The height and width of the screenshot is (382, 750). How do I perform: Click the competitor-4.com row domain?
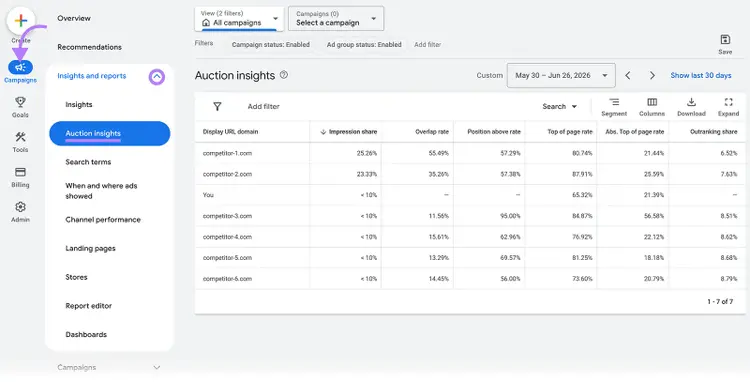point(227,237)
